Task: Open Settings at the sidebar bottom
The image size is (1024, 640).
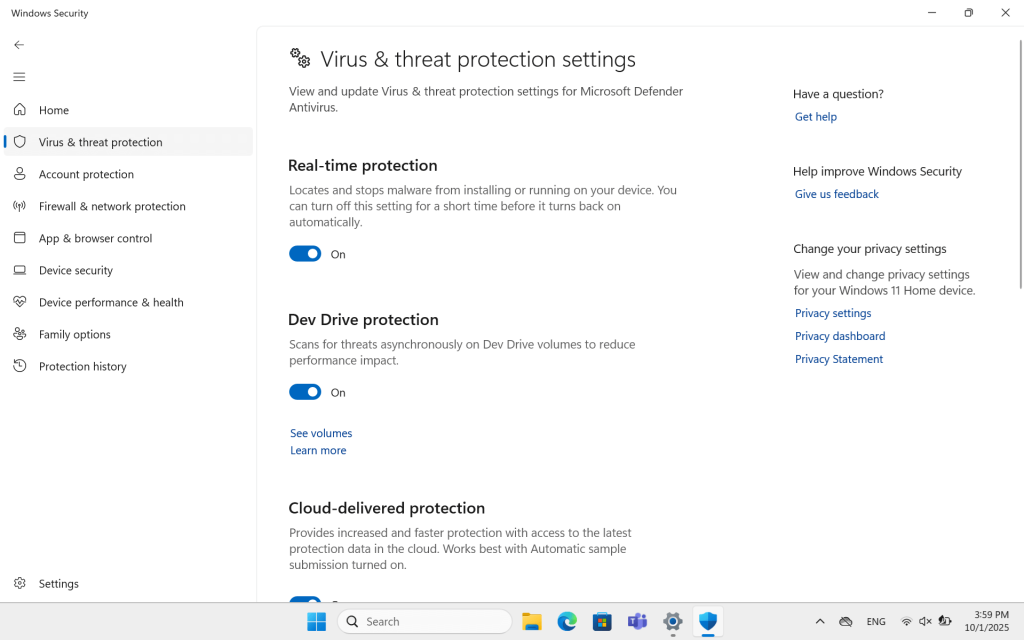Action: pyautogui.click(x=58, y=583)
